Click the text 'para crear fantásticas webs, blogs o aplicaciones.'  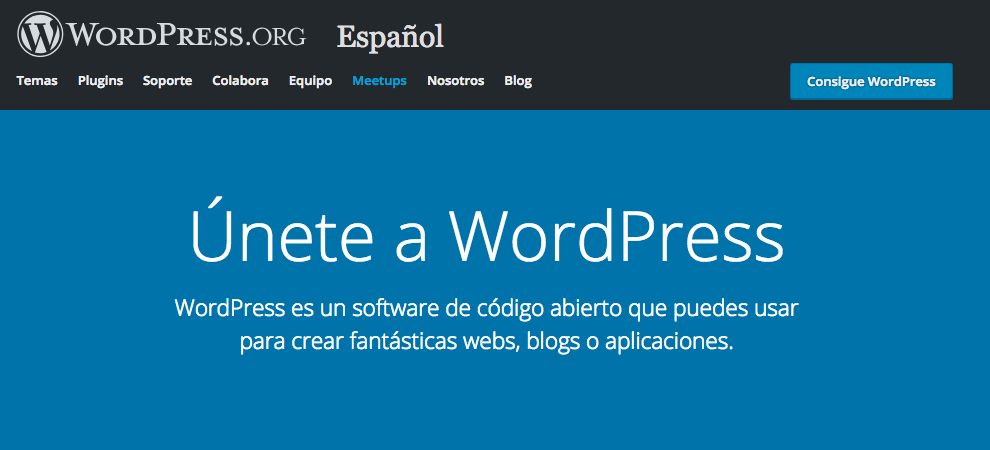tap(487, 341)
